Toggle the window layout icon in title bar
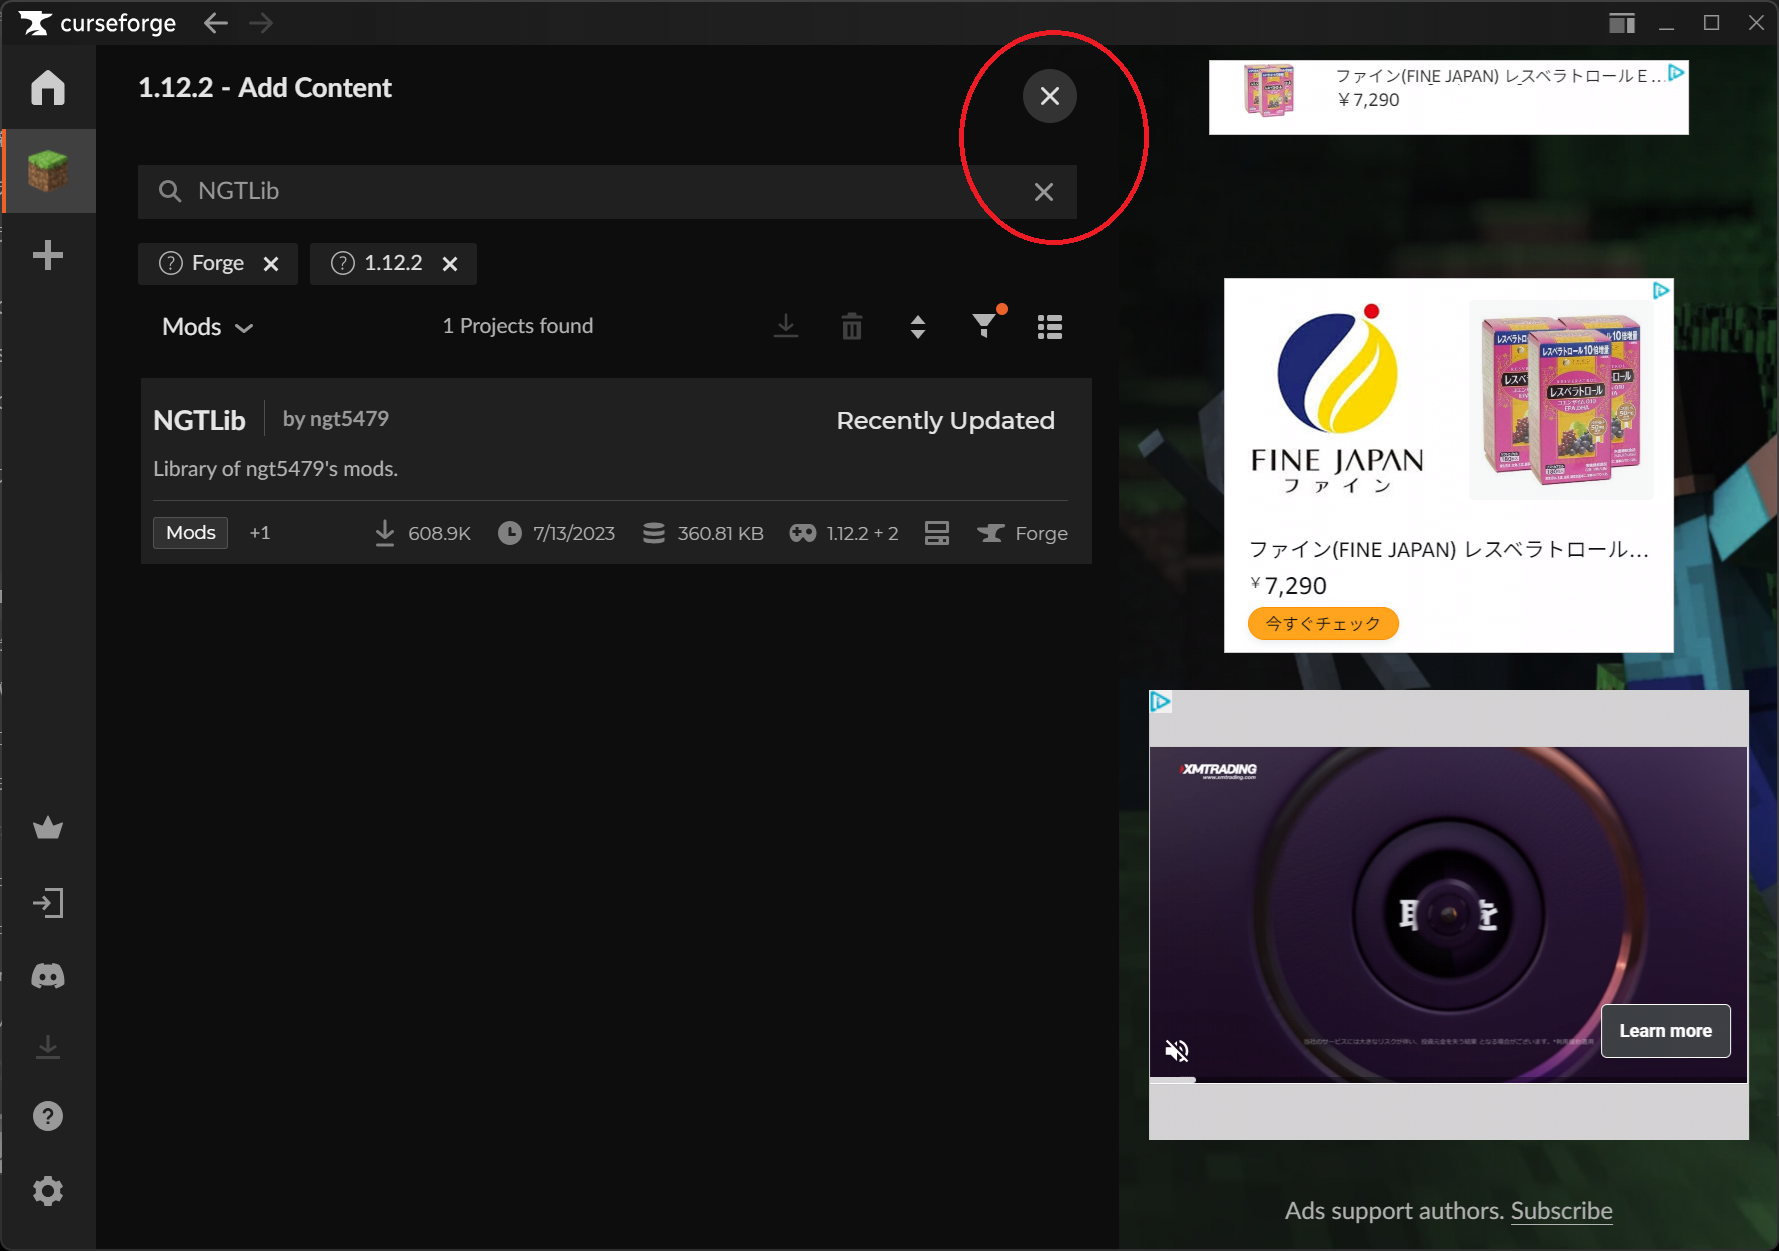Image resolution: width=1779 pixels, height=1251 pixels. (x=1622, y=23)
